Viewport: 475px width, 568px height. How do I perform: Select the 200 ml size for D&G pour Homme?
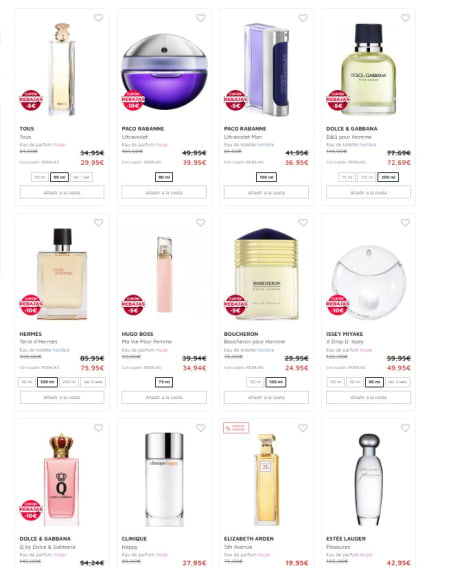(388, 177)
